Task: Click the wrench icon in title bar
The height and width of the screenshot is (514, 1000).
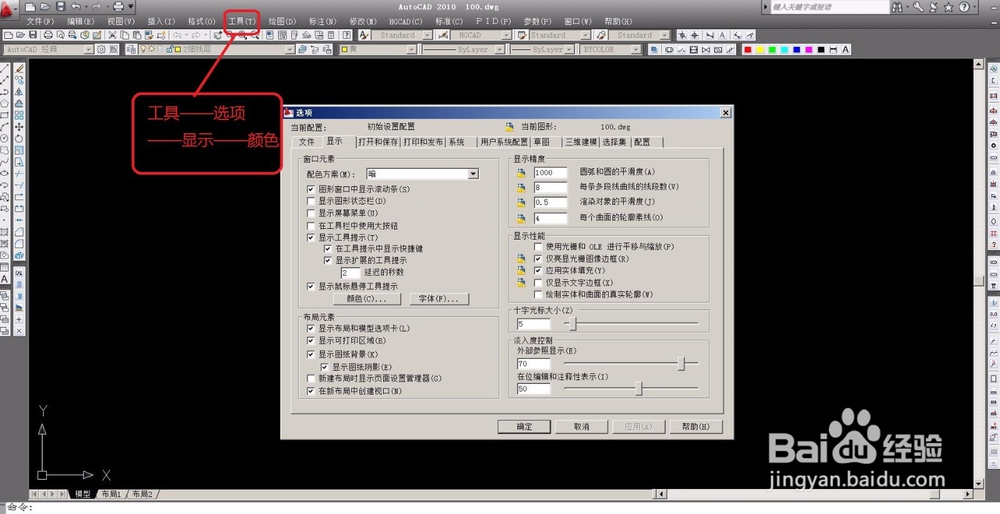Action: click(918, 7)
